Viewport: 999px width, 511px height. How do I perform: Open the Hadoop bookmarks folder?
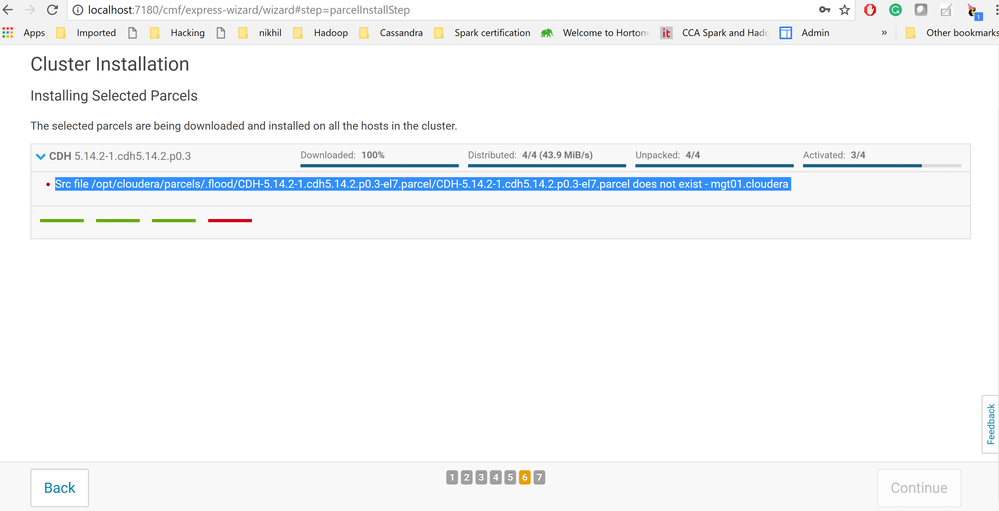pos(320,33)
